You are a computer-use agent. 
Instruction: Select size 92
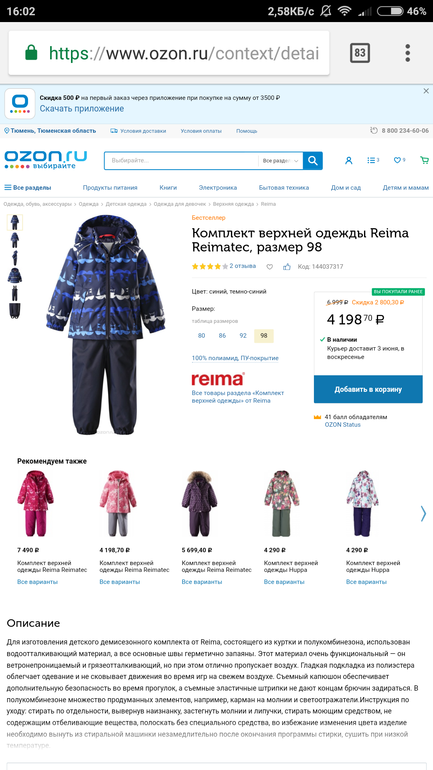click(x=243, y=336)
